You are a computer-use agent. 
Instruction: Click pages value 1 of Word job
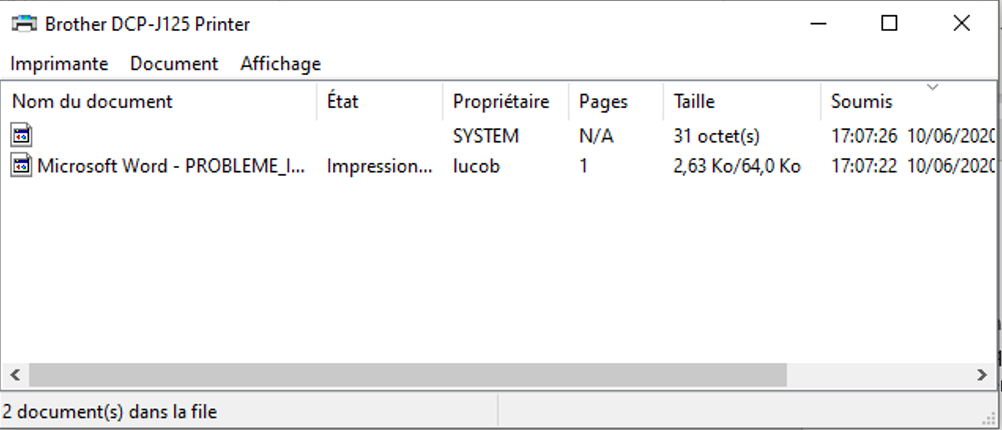tap(583, 166)
